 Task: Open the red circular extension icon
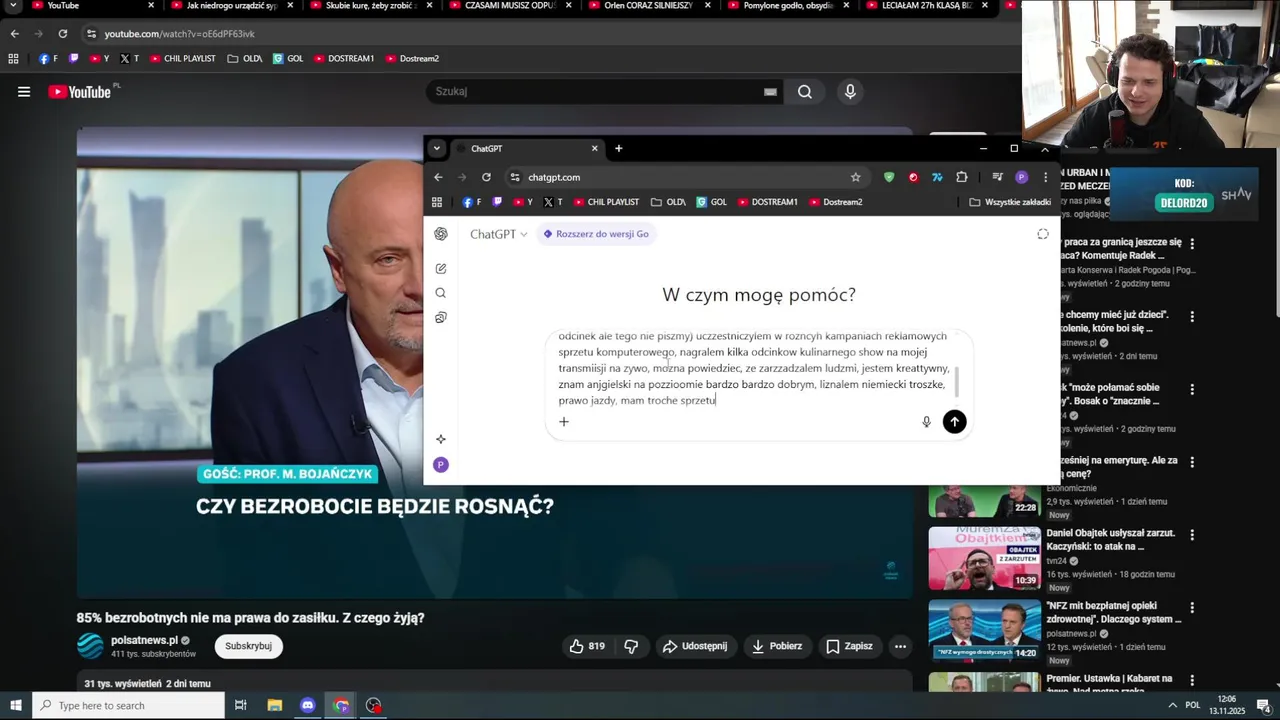pyautogui.click(x=913, y=177)
